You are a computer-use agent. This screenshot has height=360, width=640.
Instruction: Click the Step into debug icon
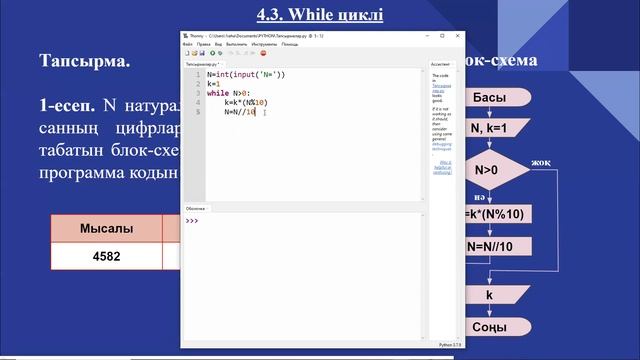point(238,53)
